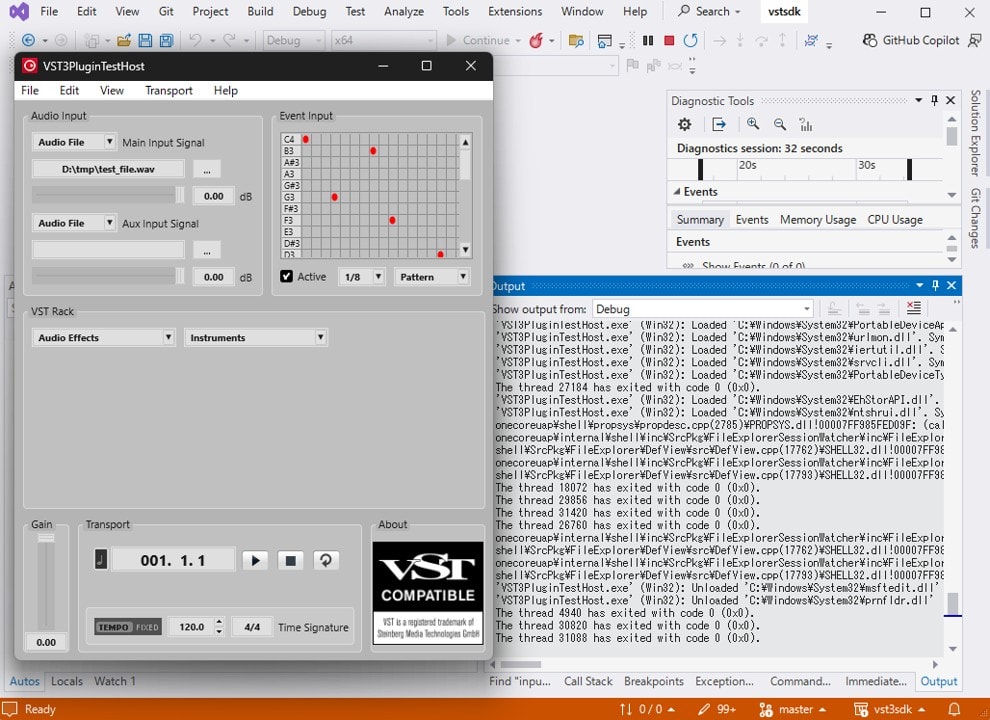This screenshot has height=720, width=990.
Task: Open the Transport menu in VST3PluginTestHost
Action: (168, 90)
